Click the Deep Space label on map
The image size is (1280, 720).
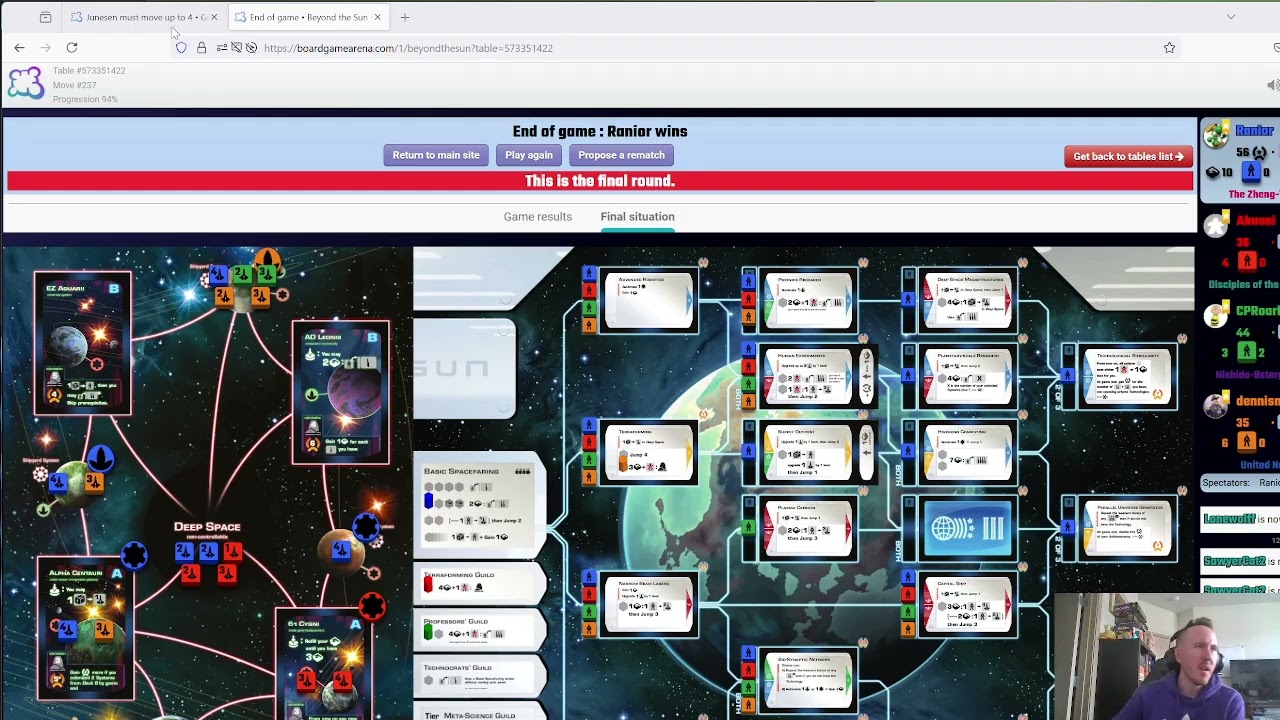207,527
